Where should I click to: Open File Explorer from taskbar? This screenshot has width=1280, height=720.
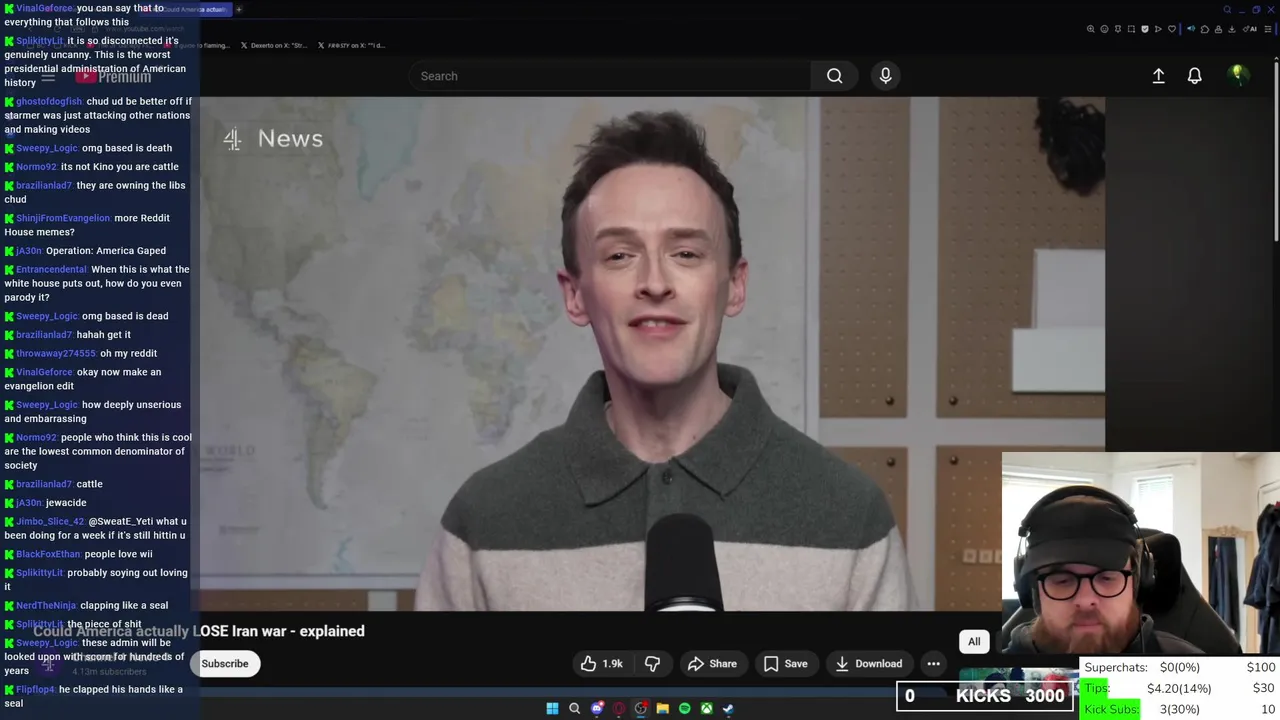tap(662, 709)
